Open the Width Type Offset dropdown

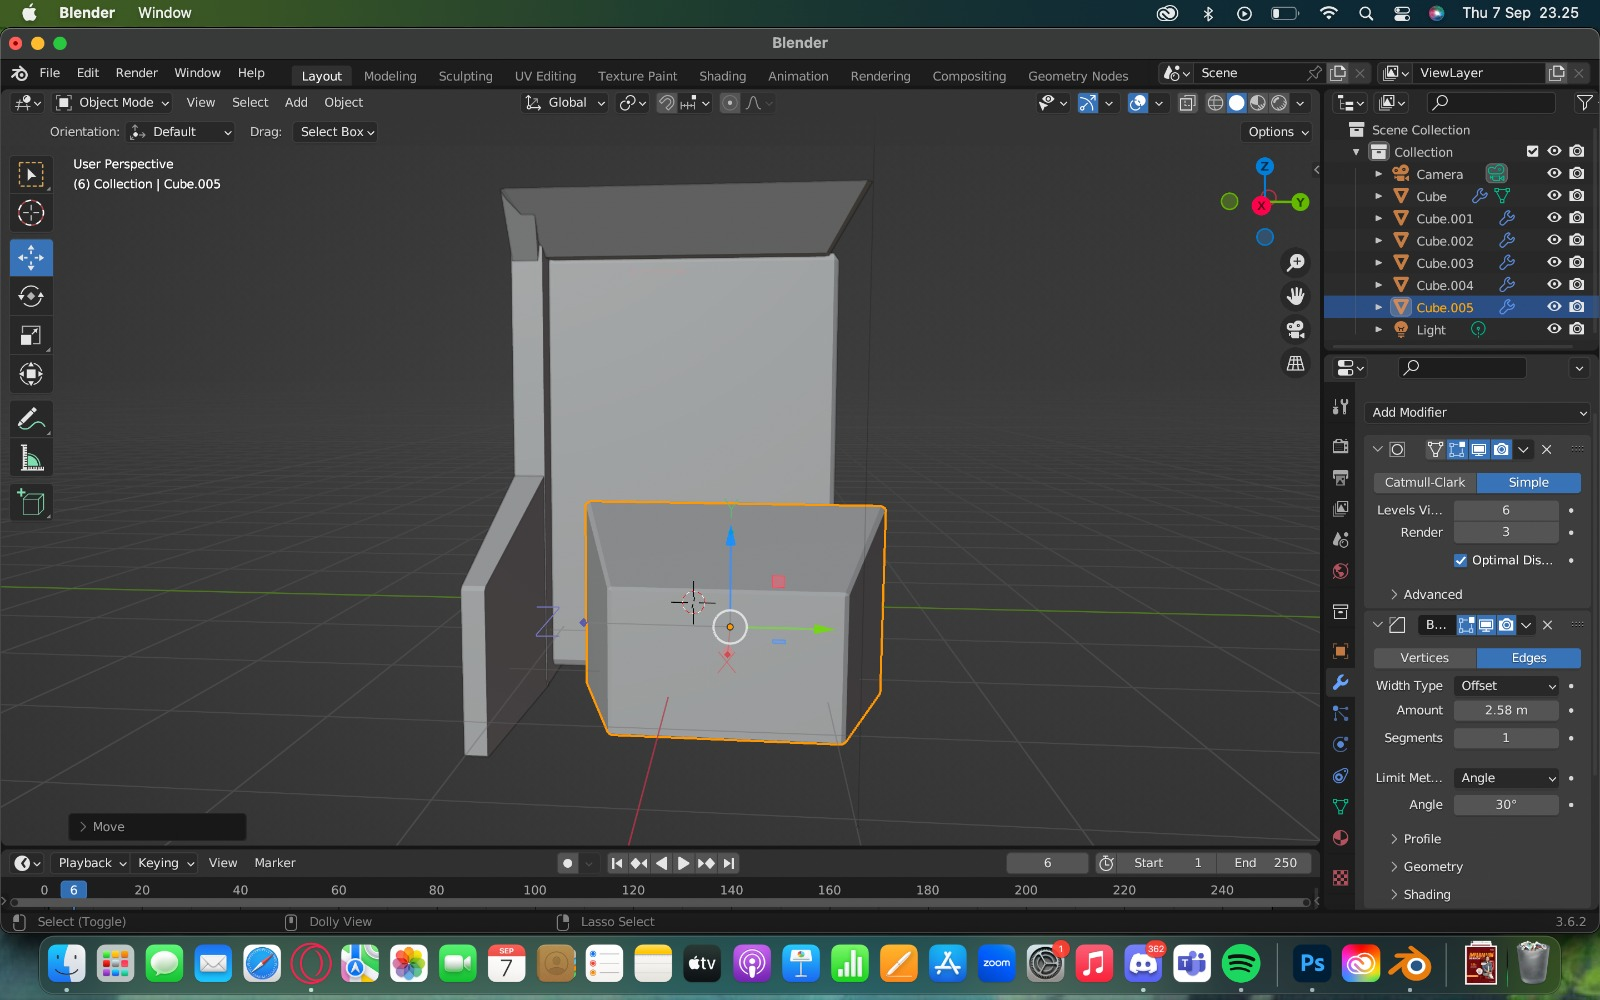(x=1507, y=686)
